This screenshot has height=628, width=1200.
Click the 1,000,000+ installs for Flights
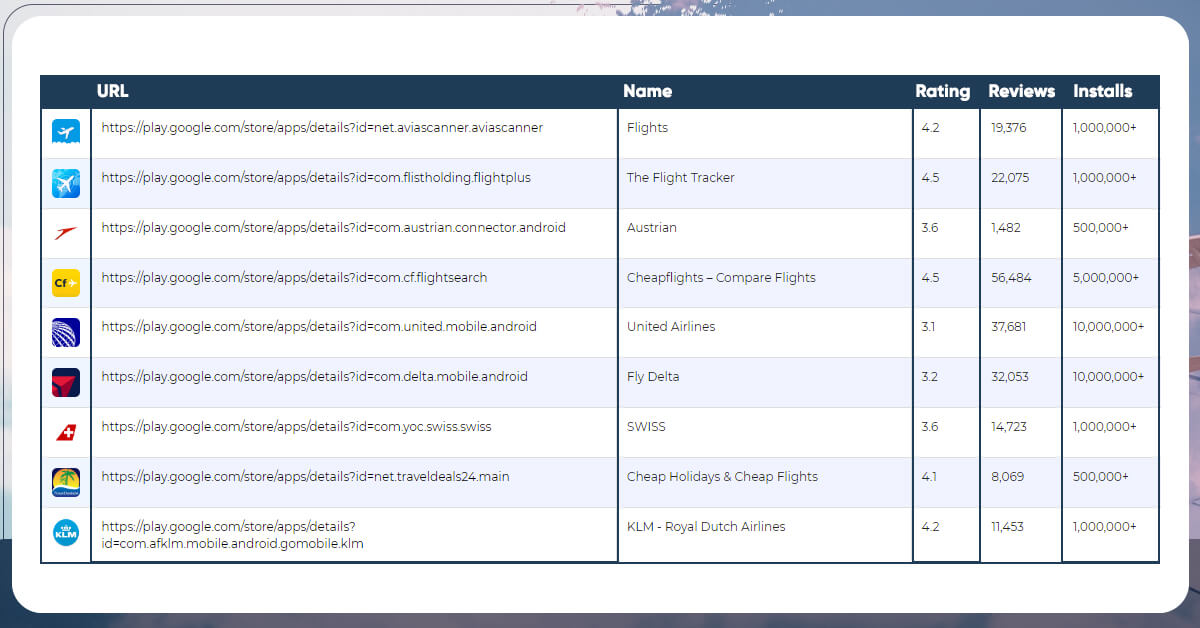click(x=1104, y=128)
